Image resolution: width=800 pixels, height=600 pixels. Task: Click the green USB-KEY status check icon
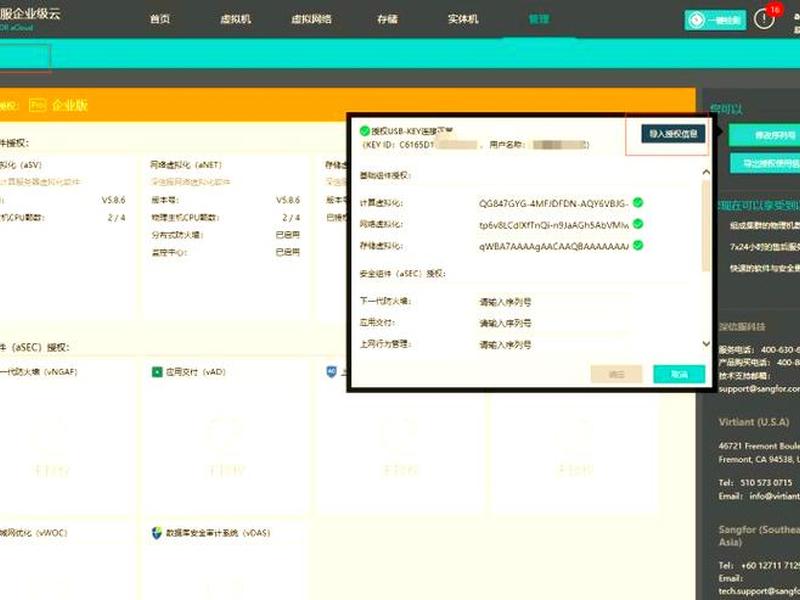pyautogui.click(x=364, y=131)
